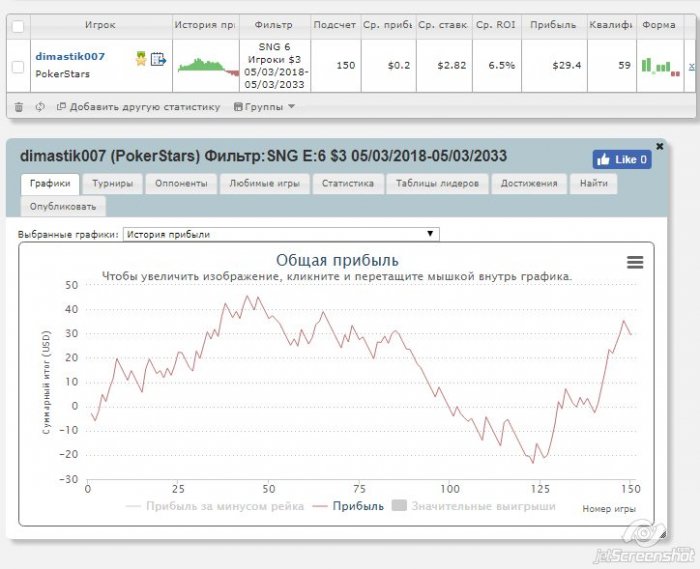Screen dimensions: 700x569
Task: Open the Опубликовать tab
Action: pos(63,207)
